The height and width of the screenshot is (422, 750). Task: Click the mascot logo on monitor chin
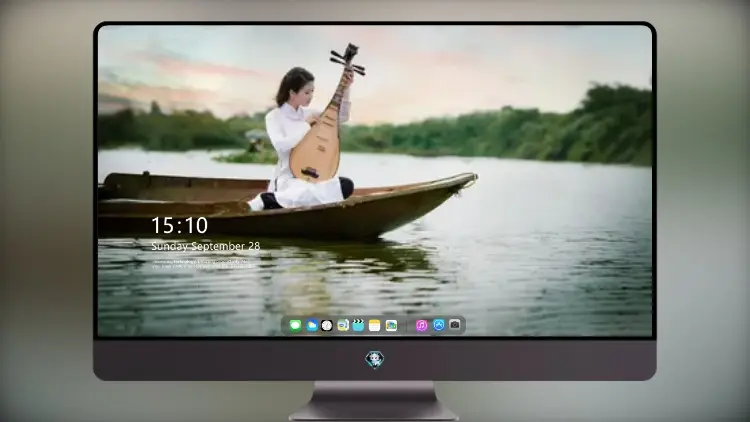pyautogui.click(x=375, y=360)
